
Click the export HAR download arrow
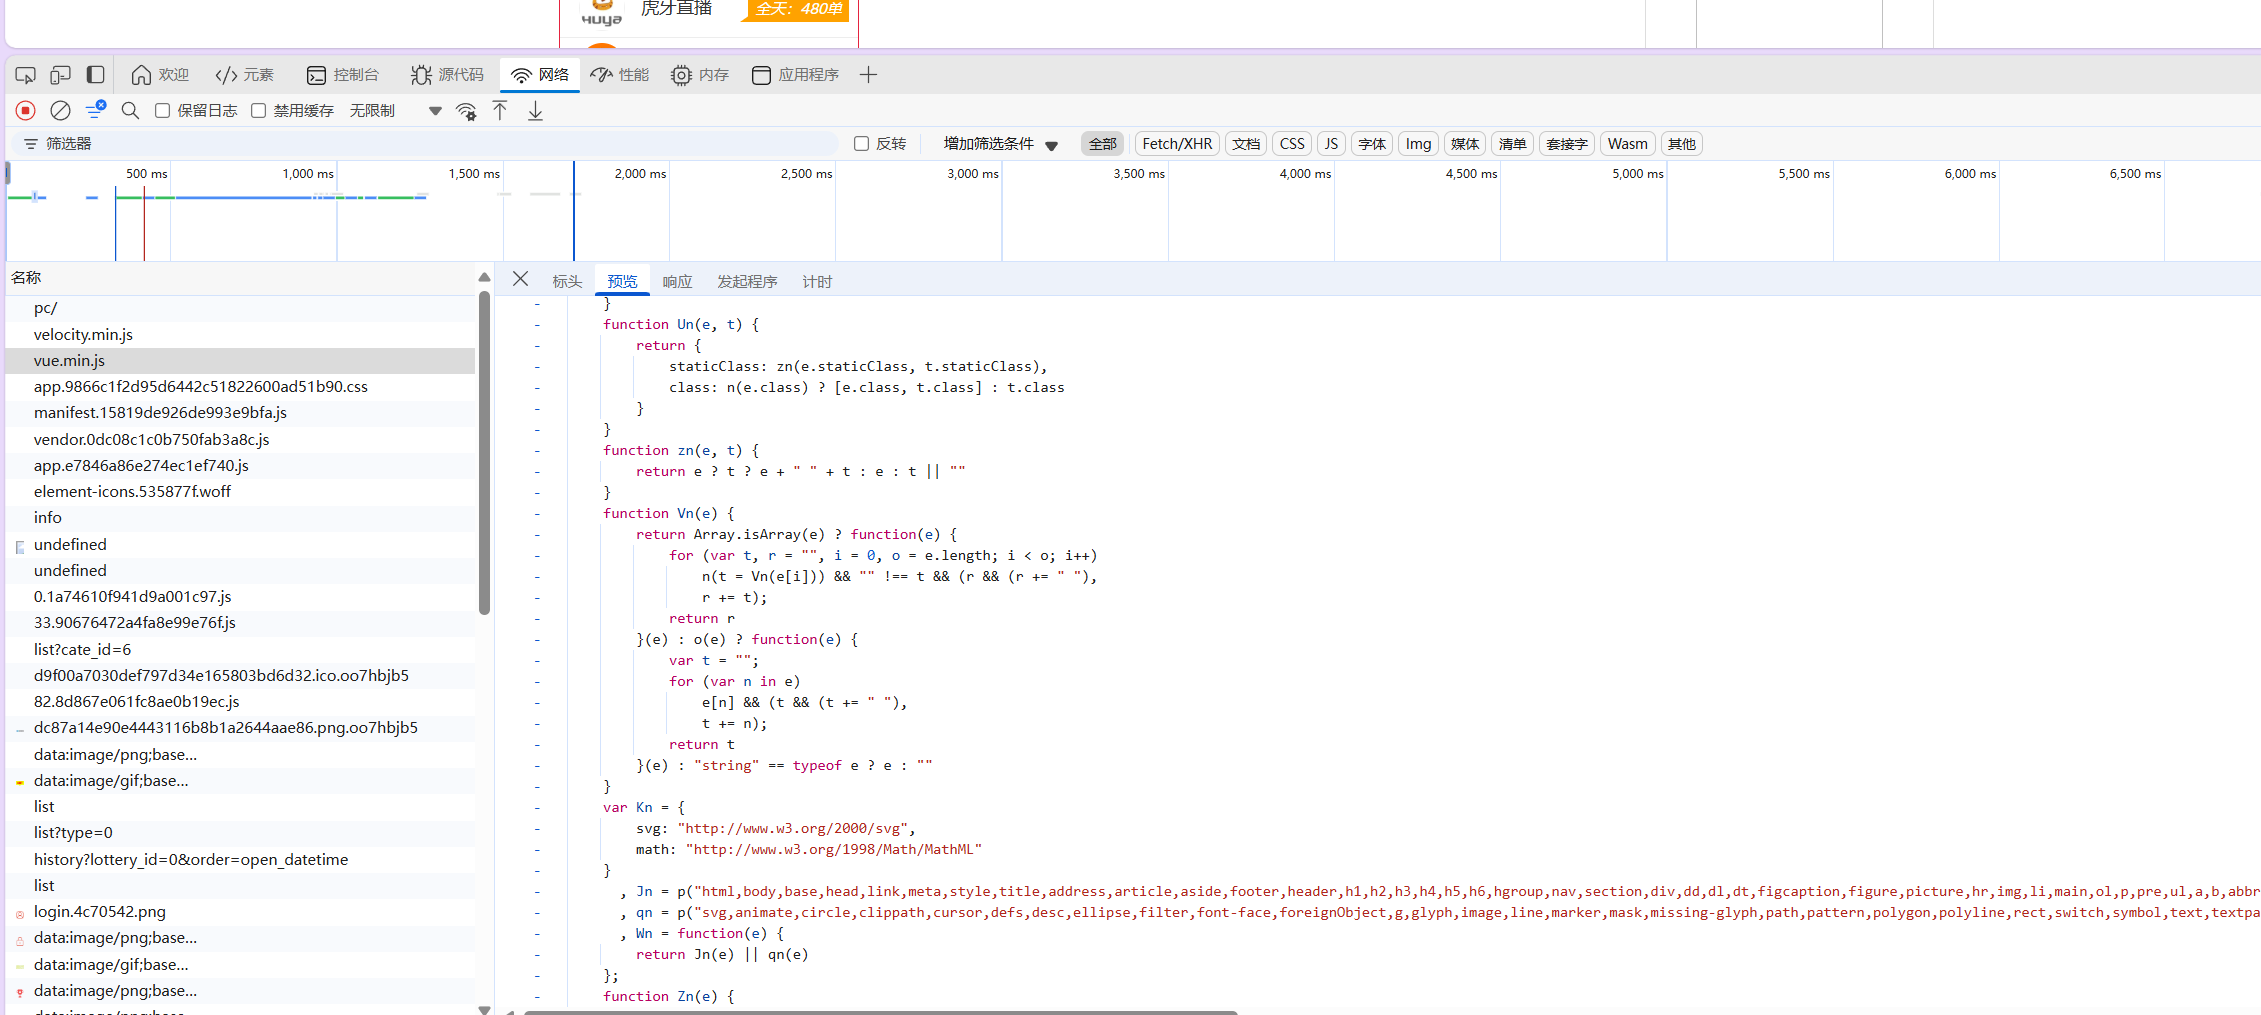536,111
